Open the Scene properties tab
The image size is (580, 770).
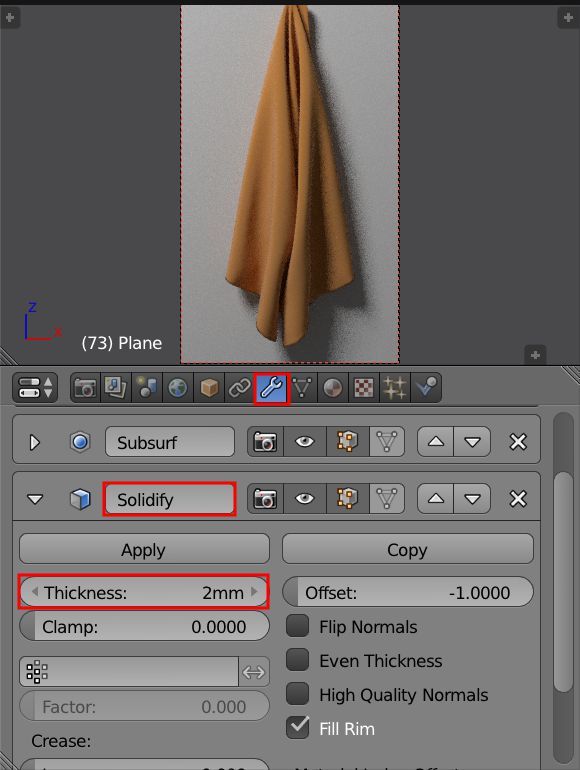click(x=147, y=388)
